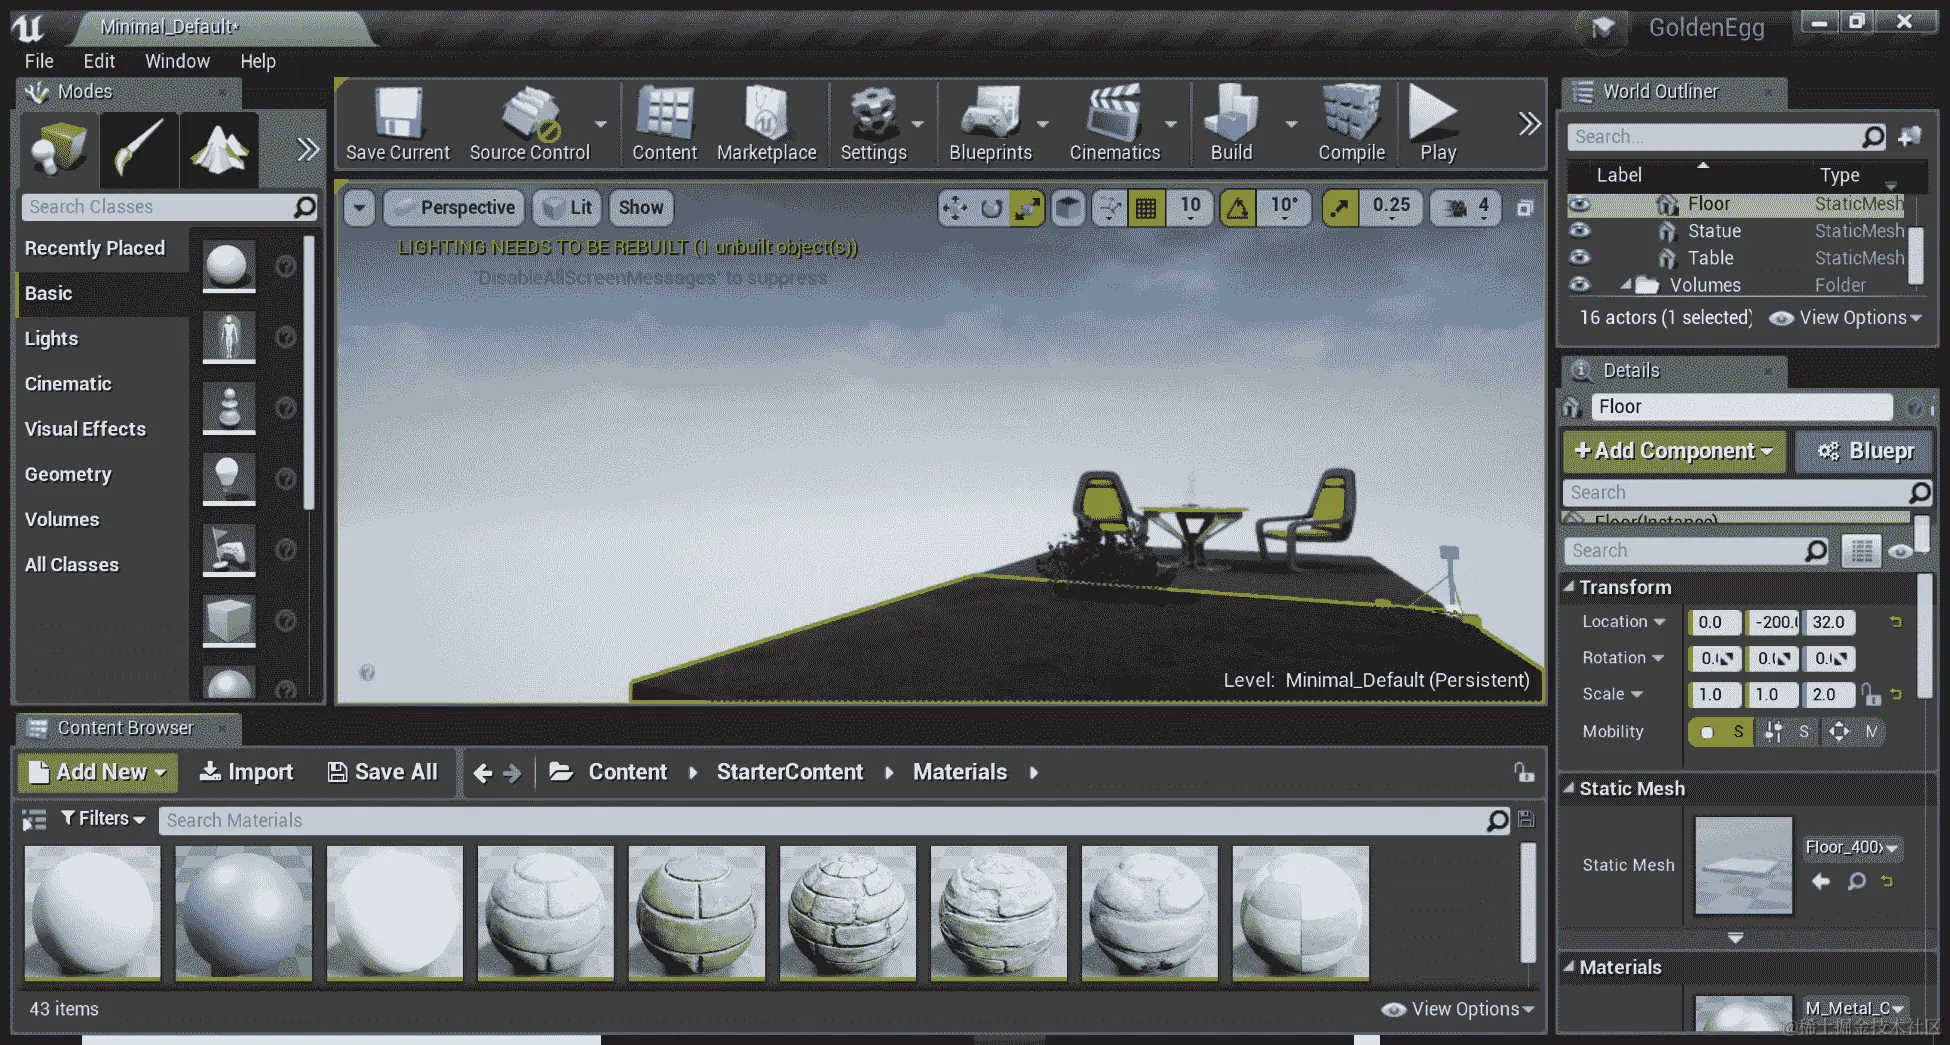
Task: Open the Blueprints toolbar icon
Action: pos(990,124)
